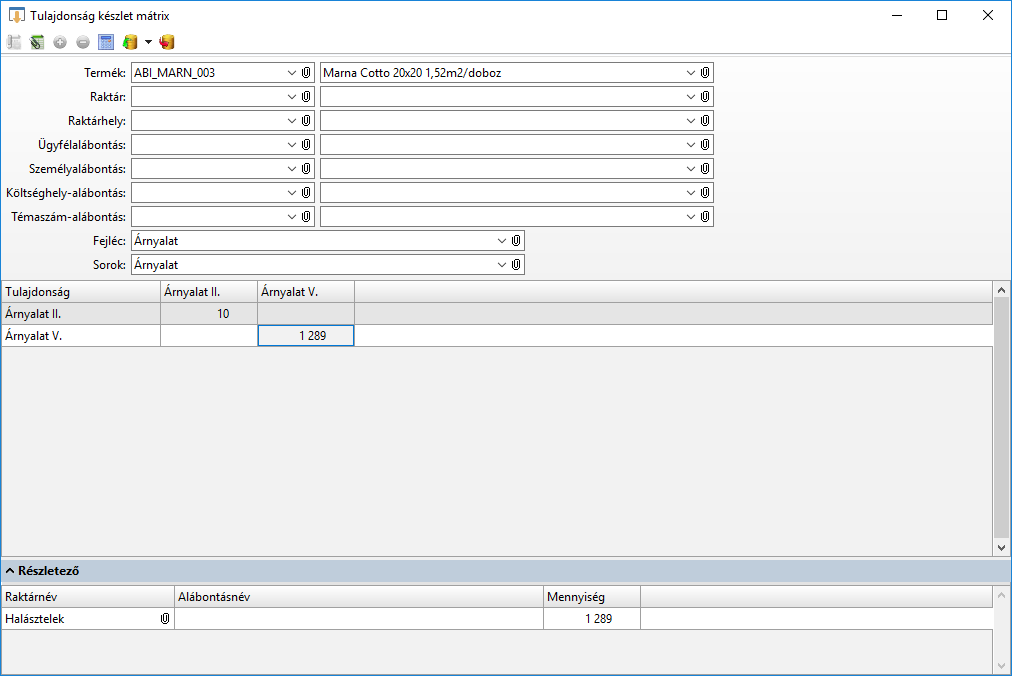Screen dimensions: 1012x676
Task: Click the Mennyiség column header
Action: [x=592, y=597]
